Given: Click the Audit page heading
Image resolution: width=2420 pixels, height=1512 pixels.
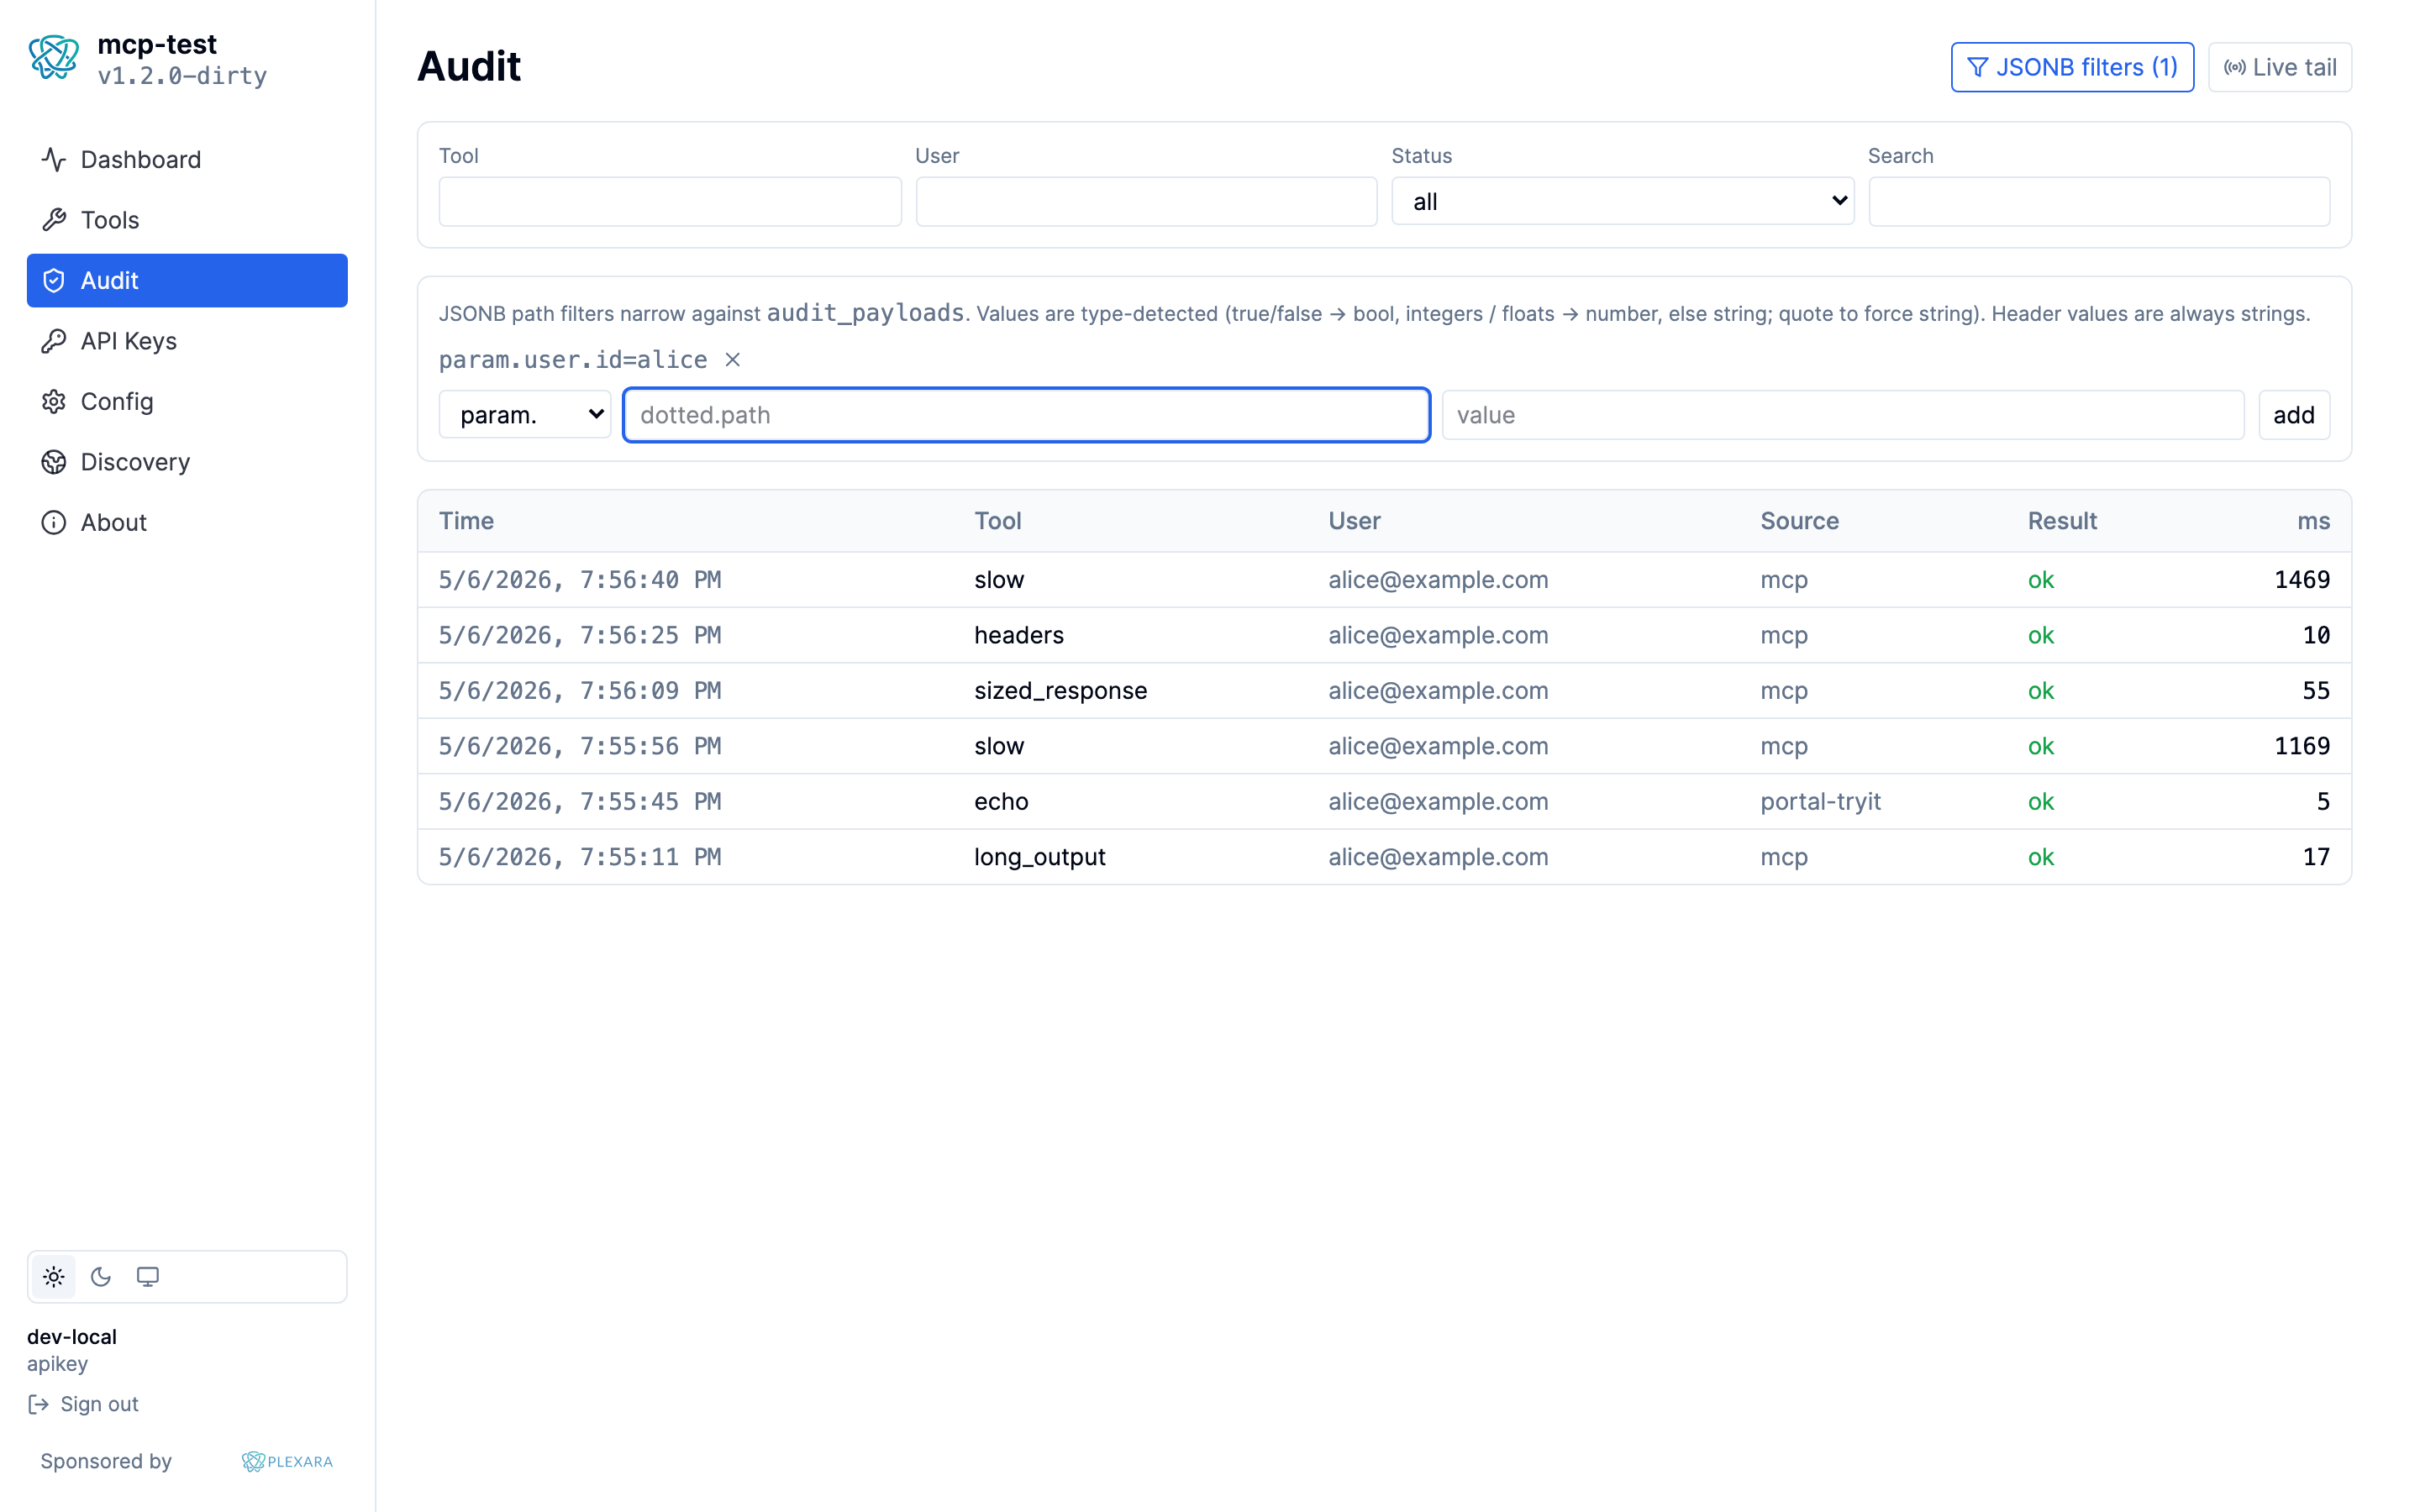Looking at the screenshot, I should pyautogui.click(x=469, y=66).
